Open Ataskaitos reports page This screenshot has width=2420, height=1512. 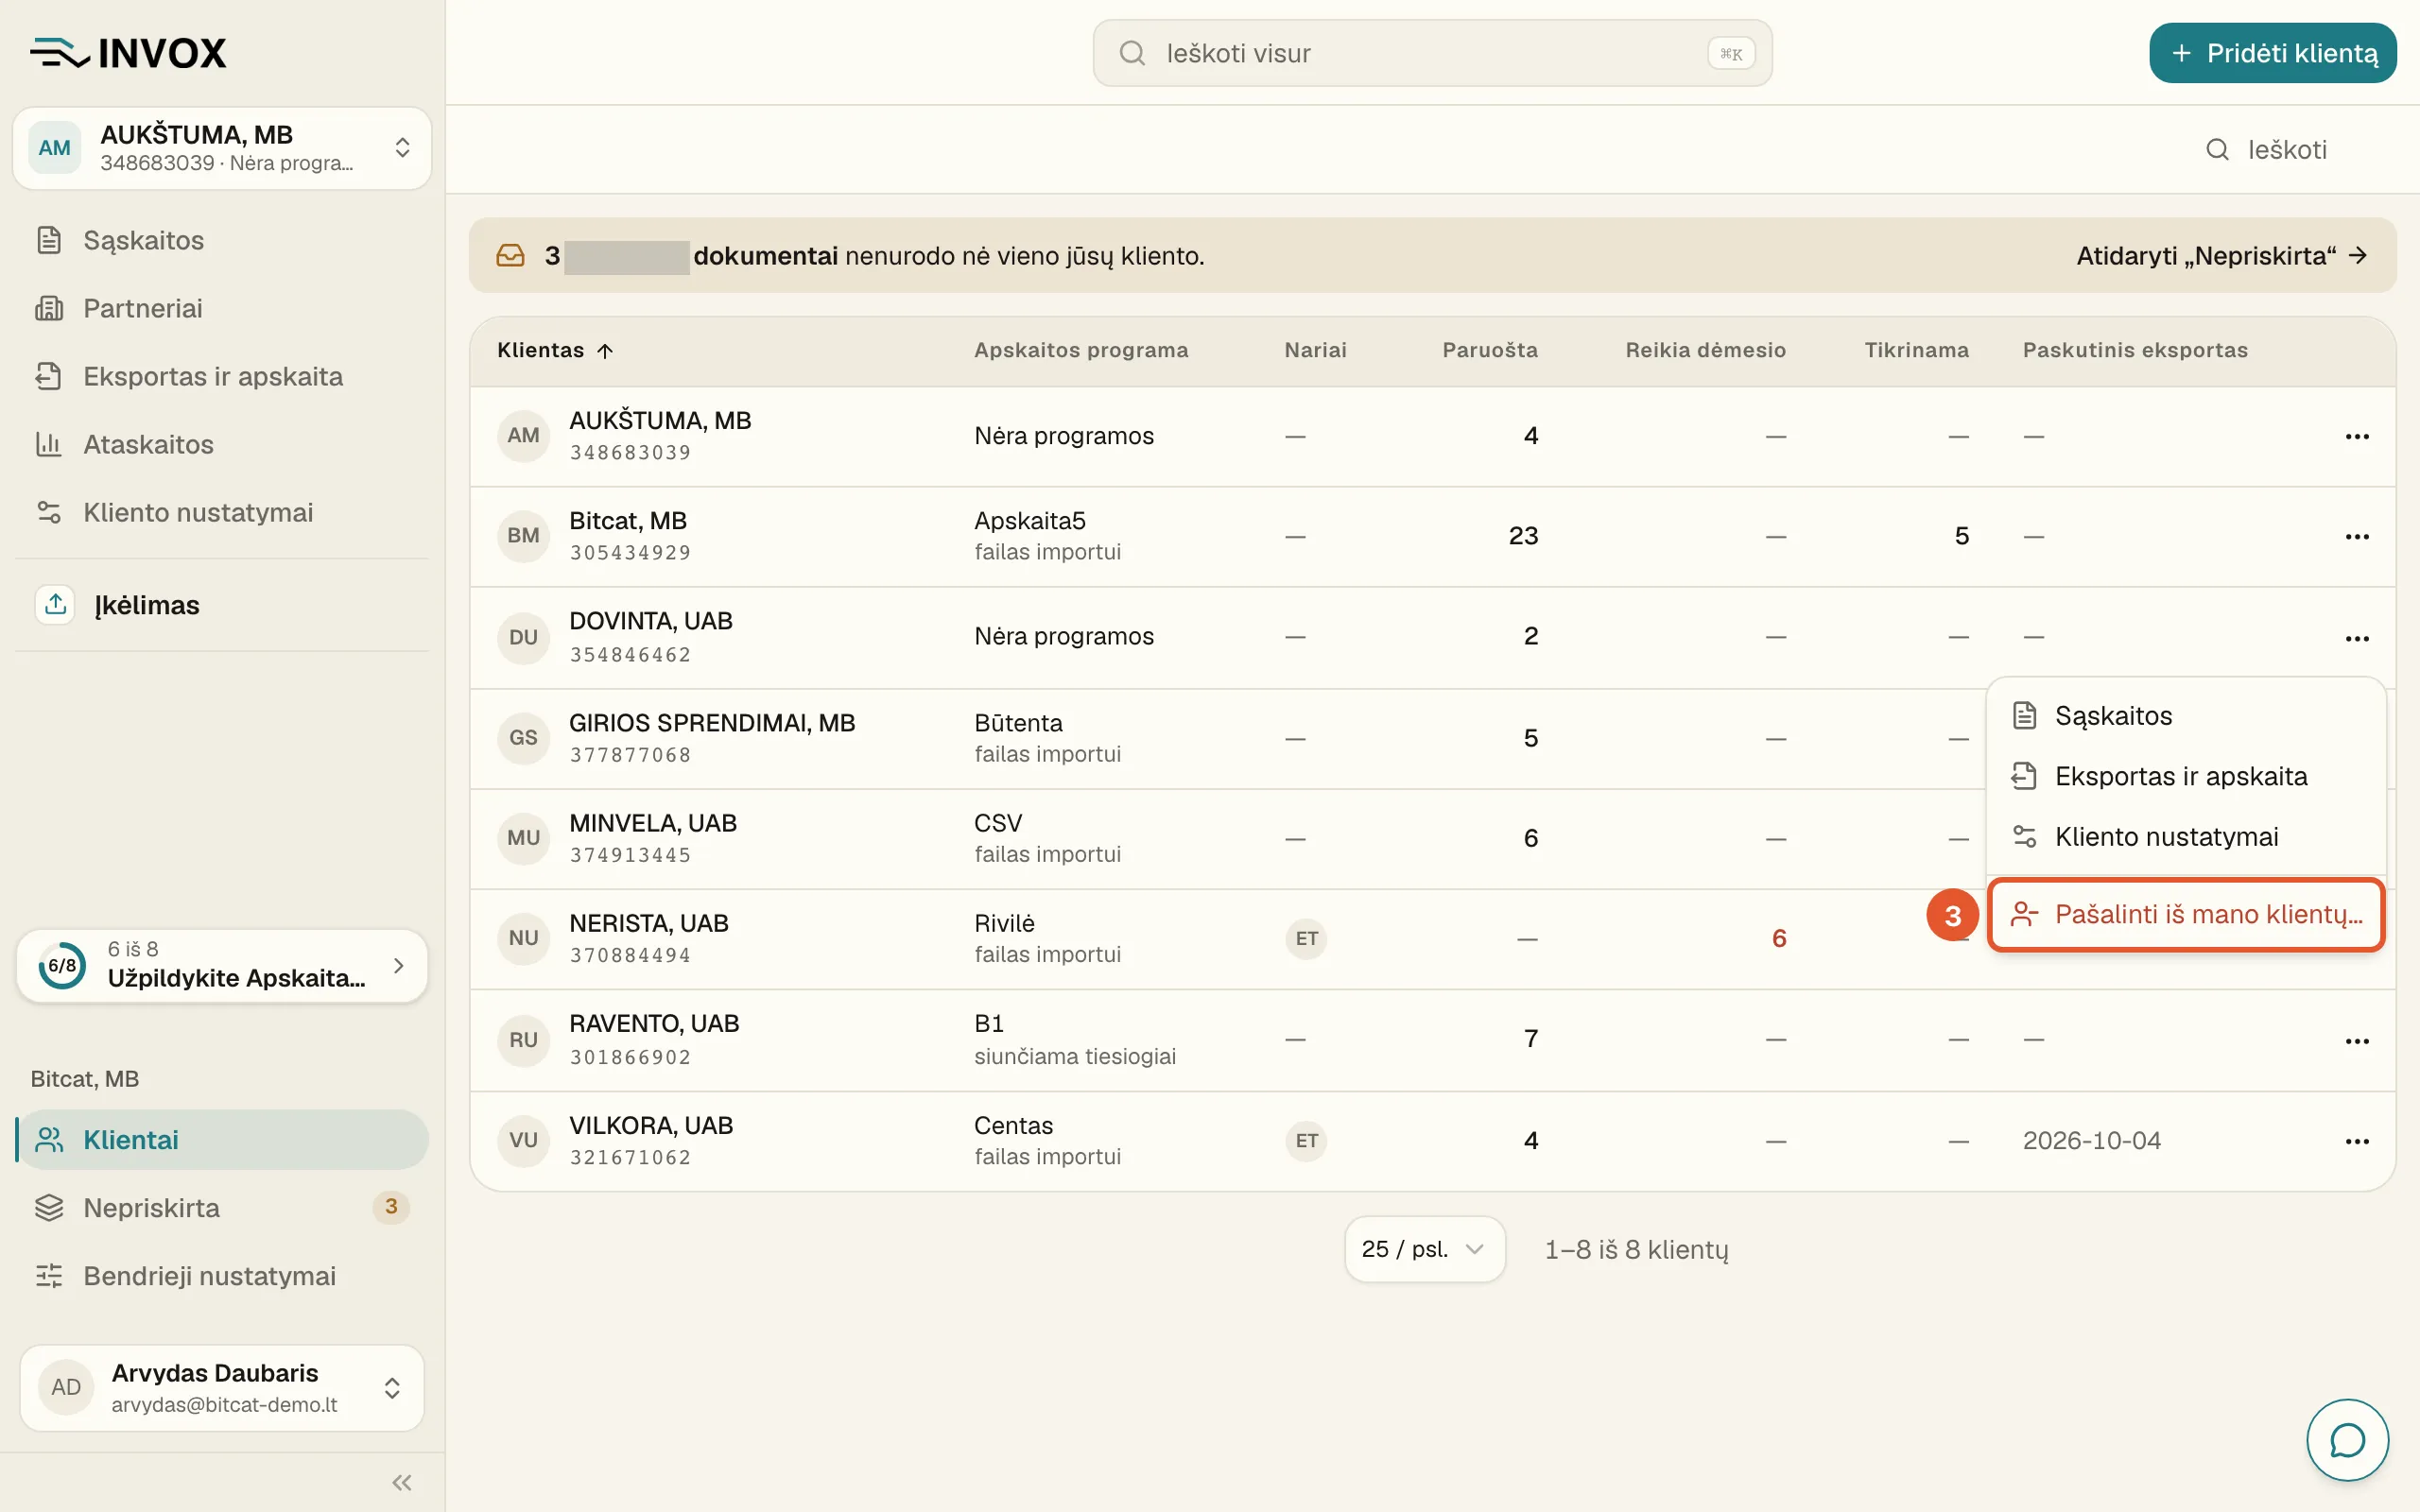(x=222, y=444)
